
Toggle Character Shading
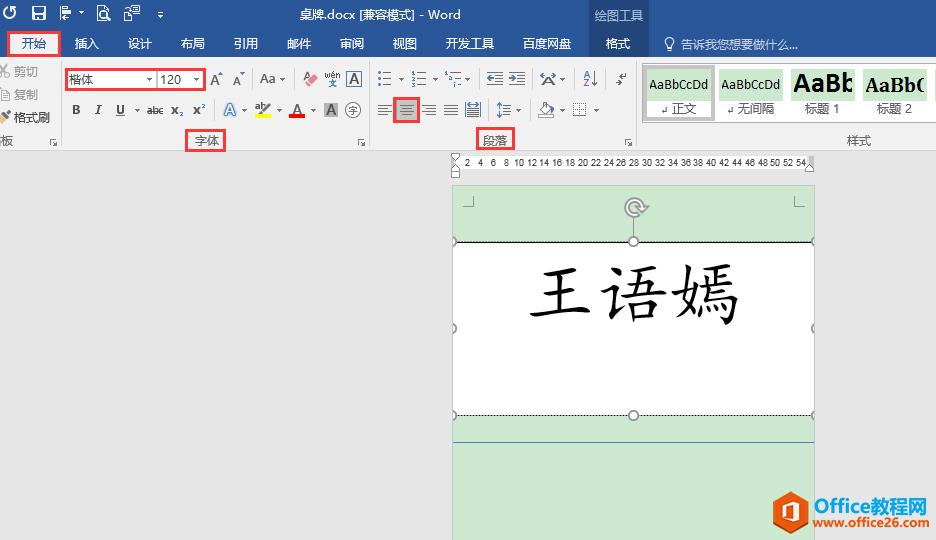point(331,110)
